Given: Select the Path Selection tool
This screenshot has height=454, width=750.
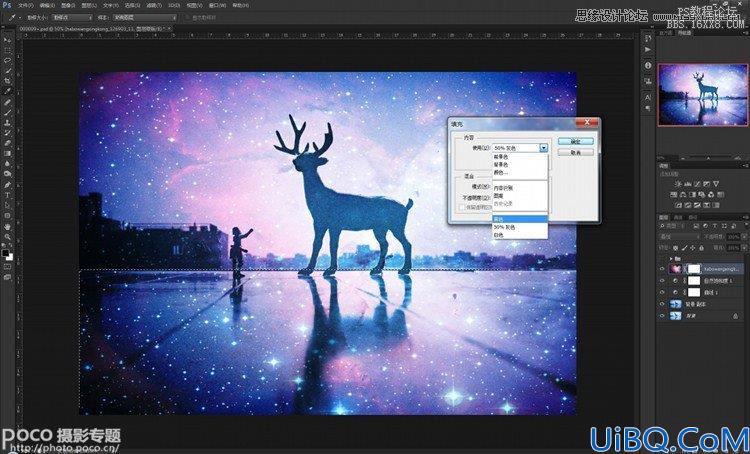Looking at the screenshot, I should (x=8, y=205).
